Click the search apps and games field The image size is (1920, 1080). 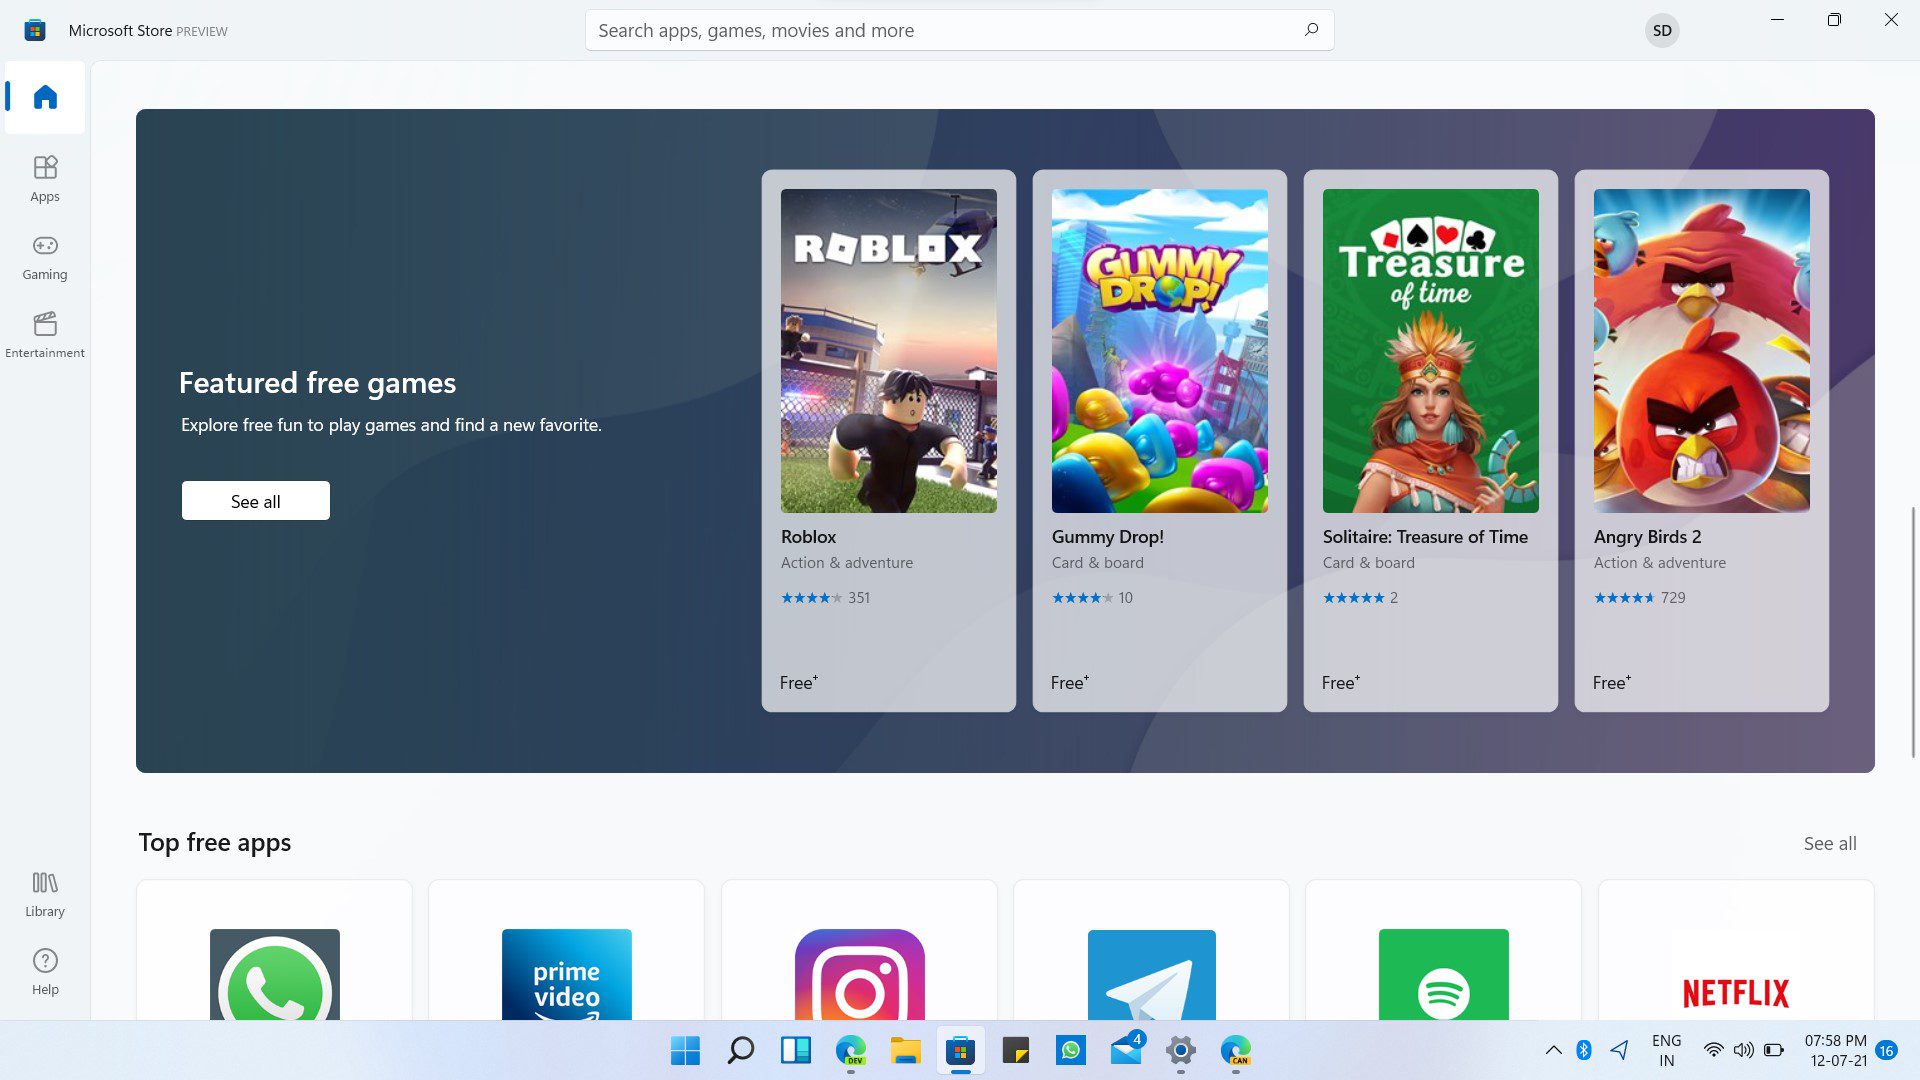coord(940,30)
